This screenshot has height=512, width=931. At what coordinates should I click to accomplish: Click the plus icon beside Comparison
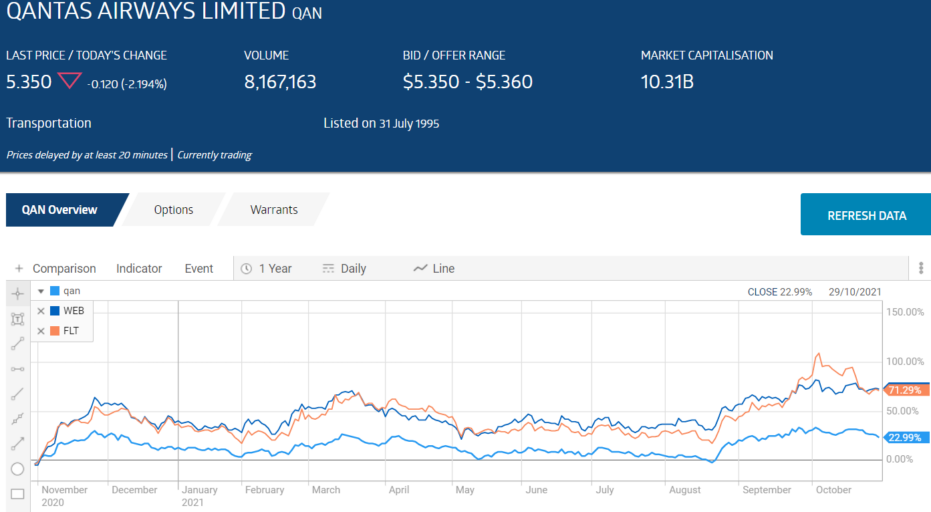coord(19,268)
